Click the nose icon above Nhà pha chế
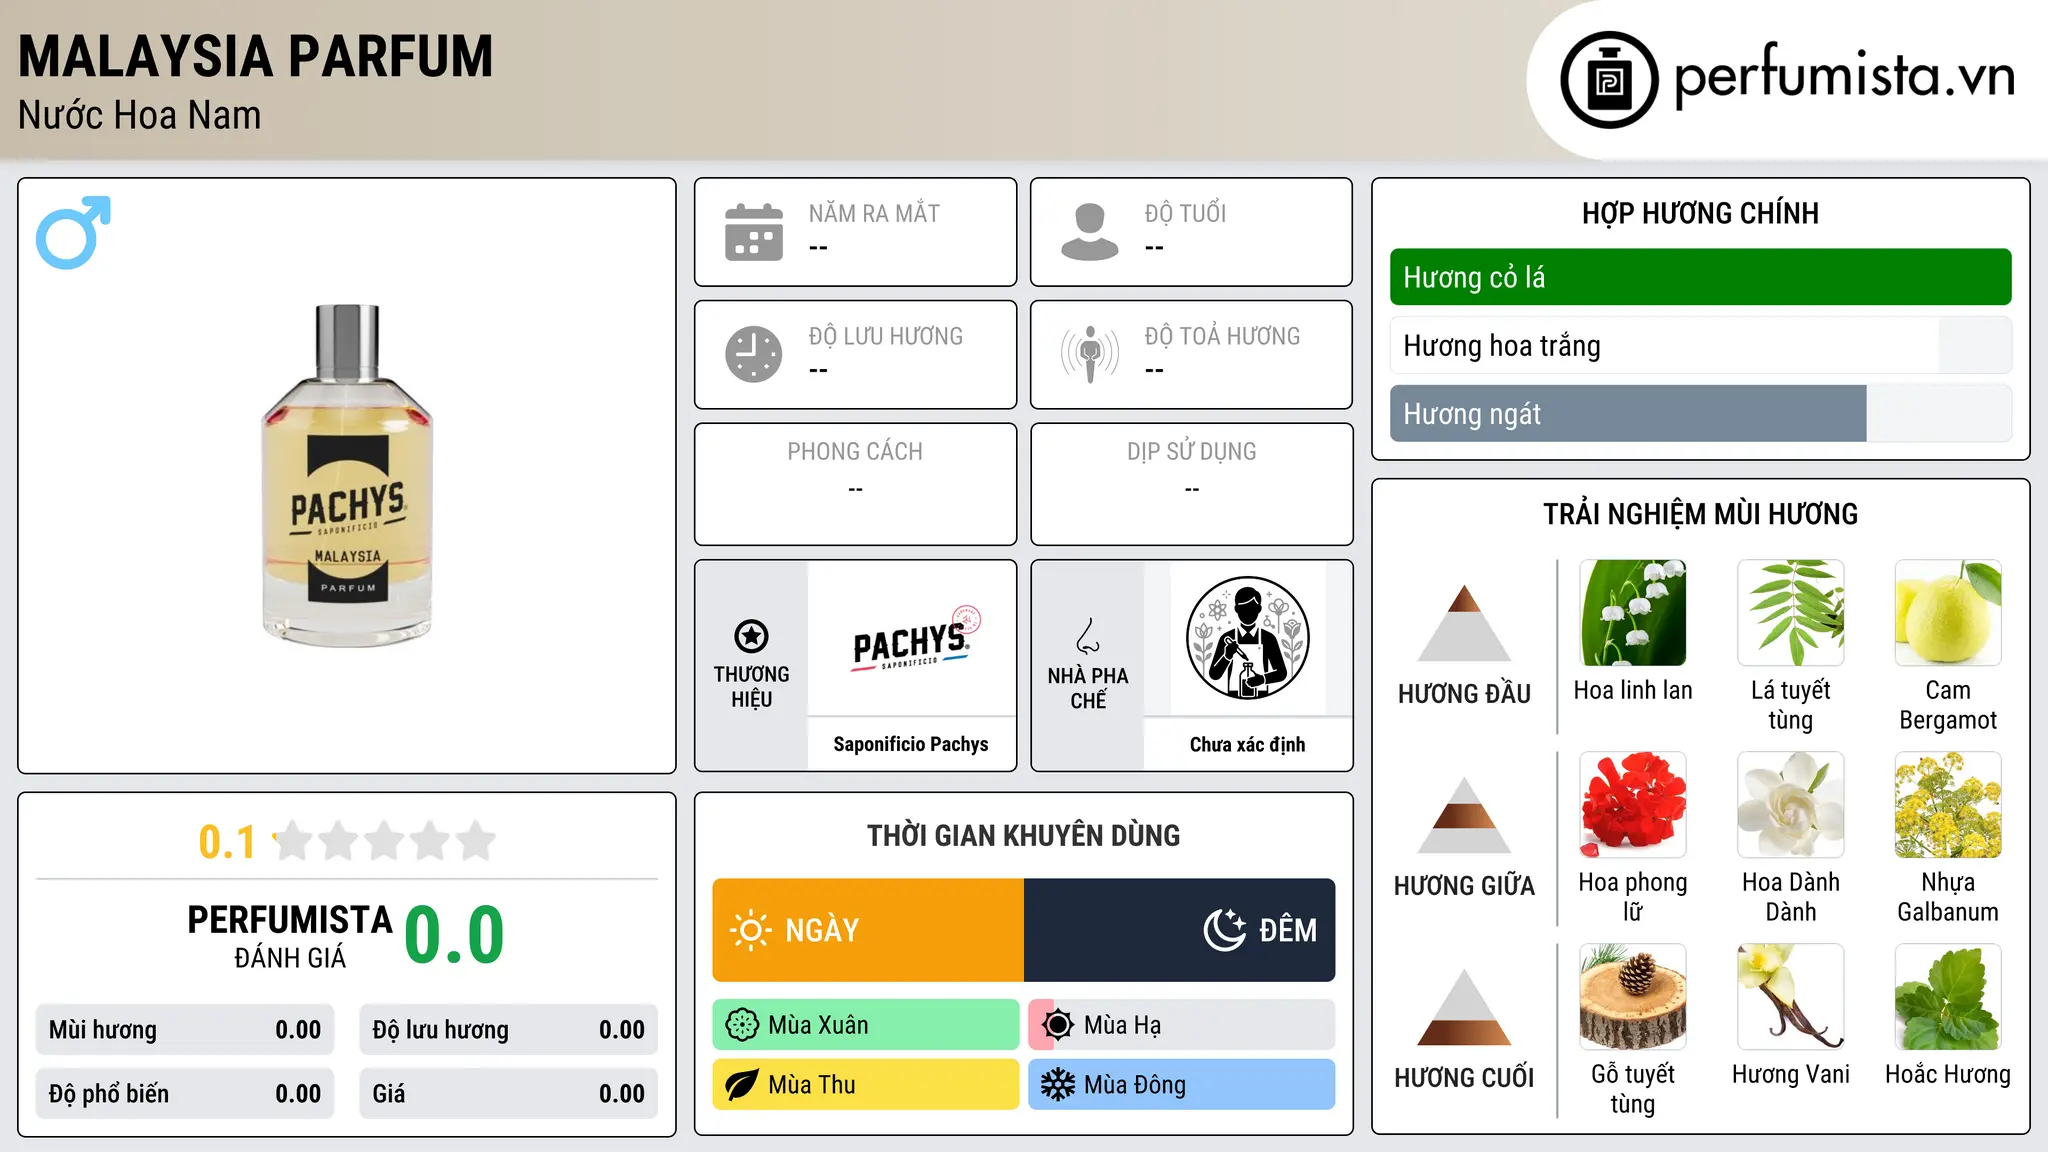This screenshot has width=2048, height=1152. (1088, 636)
